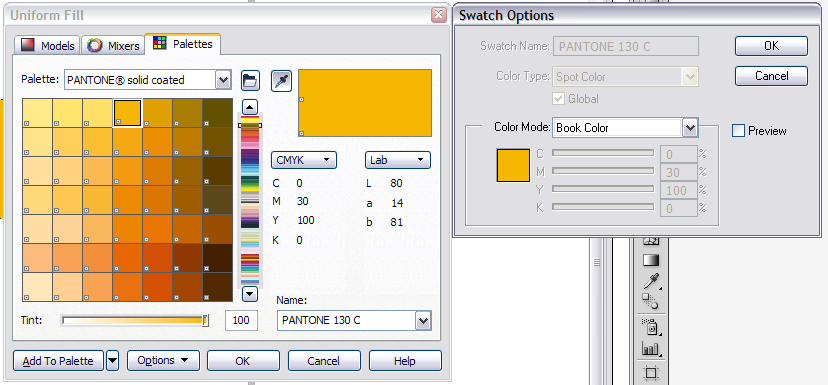Screen dimensions: 828x385
Task: Open the CMYK color model dropdown
Action: pos(304,159)
